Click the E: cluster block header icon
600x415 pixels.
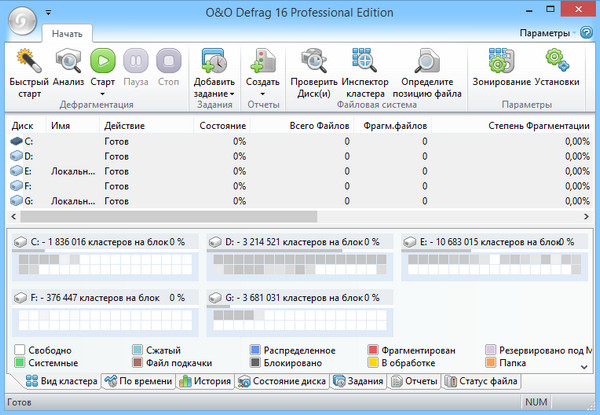point(410,242)
